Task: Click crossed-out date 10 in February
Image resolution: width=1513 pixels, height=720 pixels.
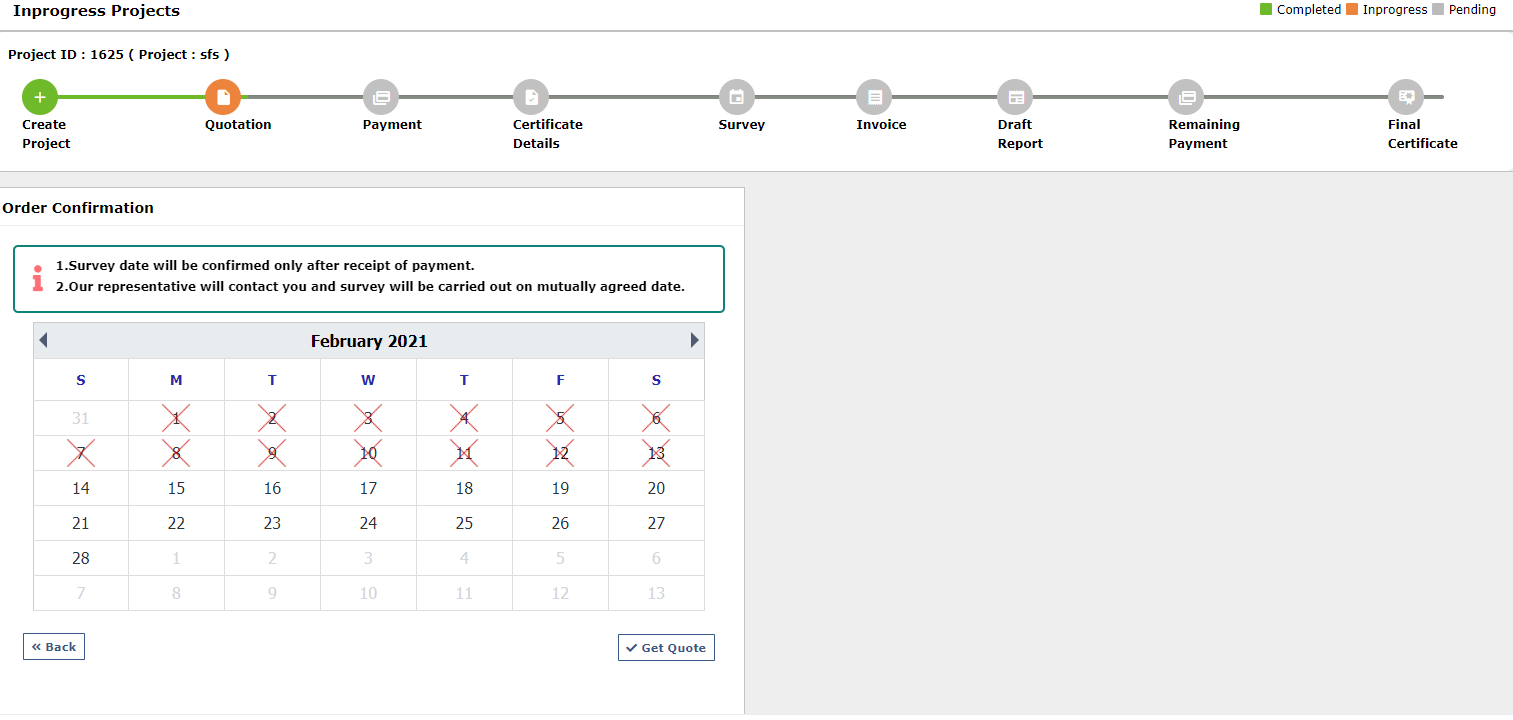Action: (368, 453)
